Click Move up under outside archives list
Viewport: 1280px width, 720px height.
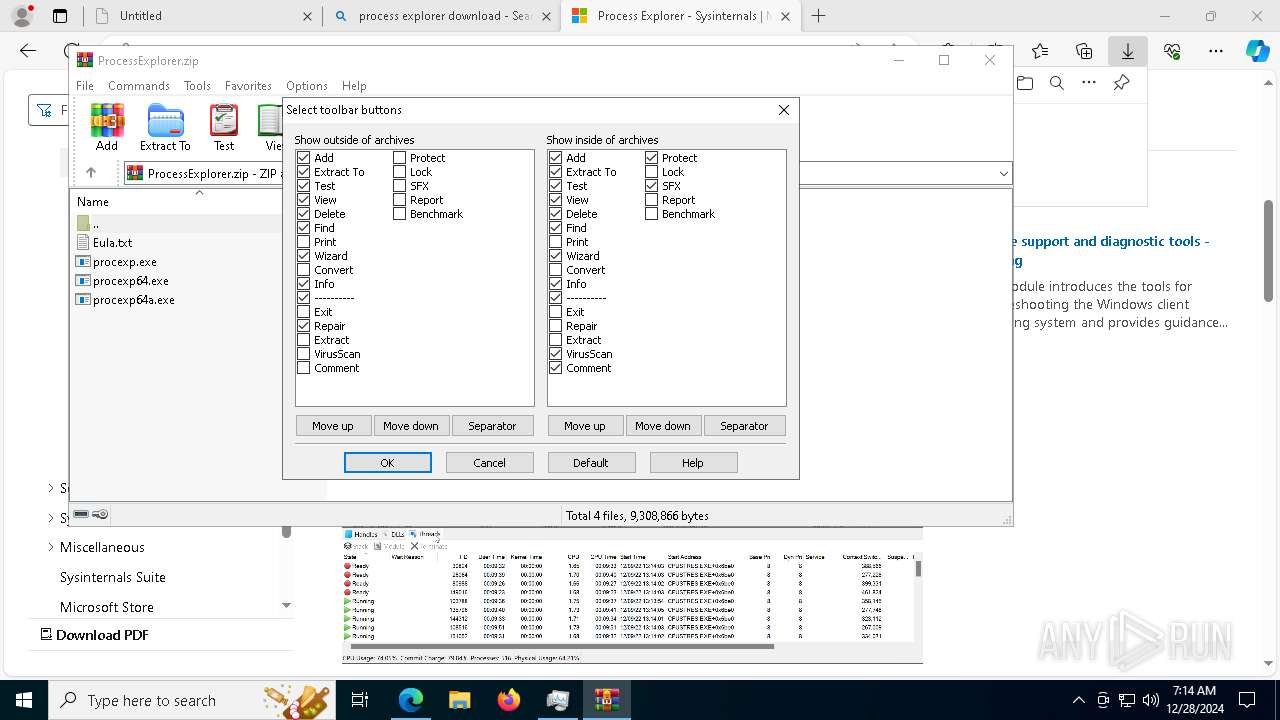[333, 426]
